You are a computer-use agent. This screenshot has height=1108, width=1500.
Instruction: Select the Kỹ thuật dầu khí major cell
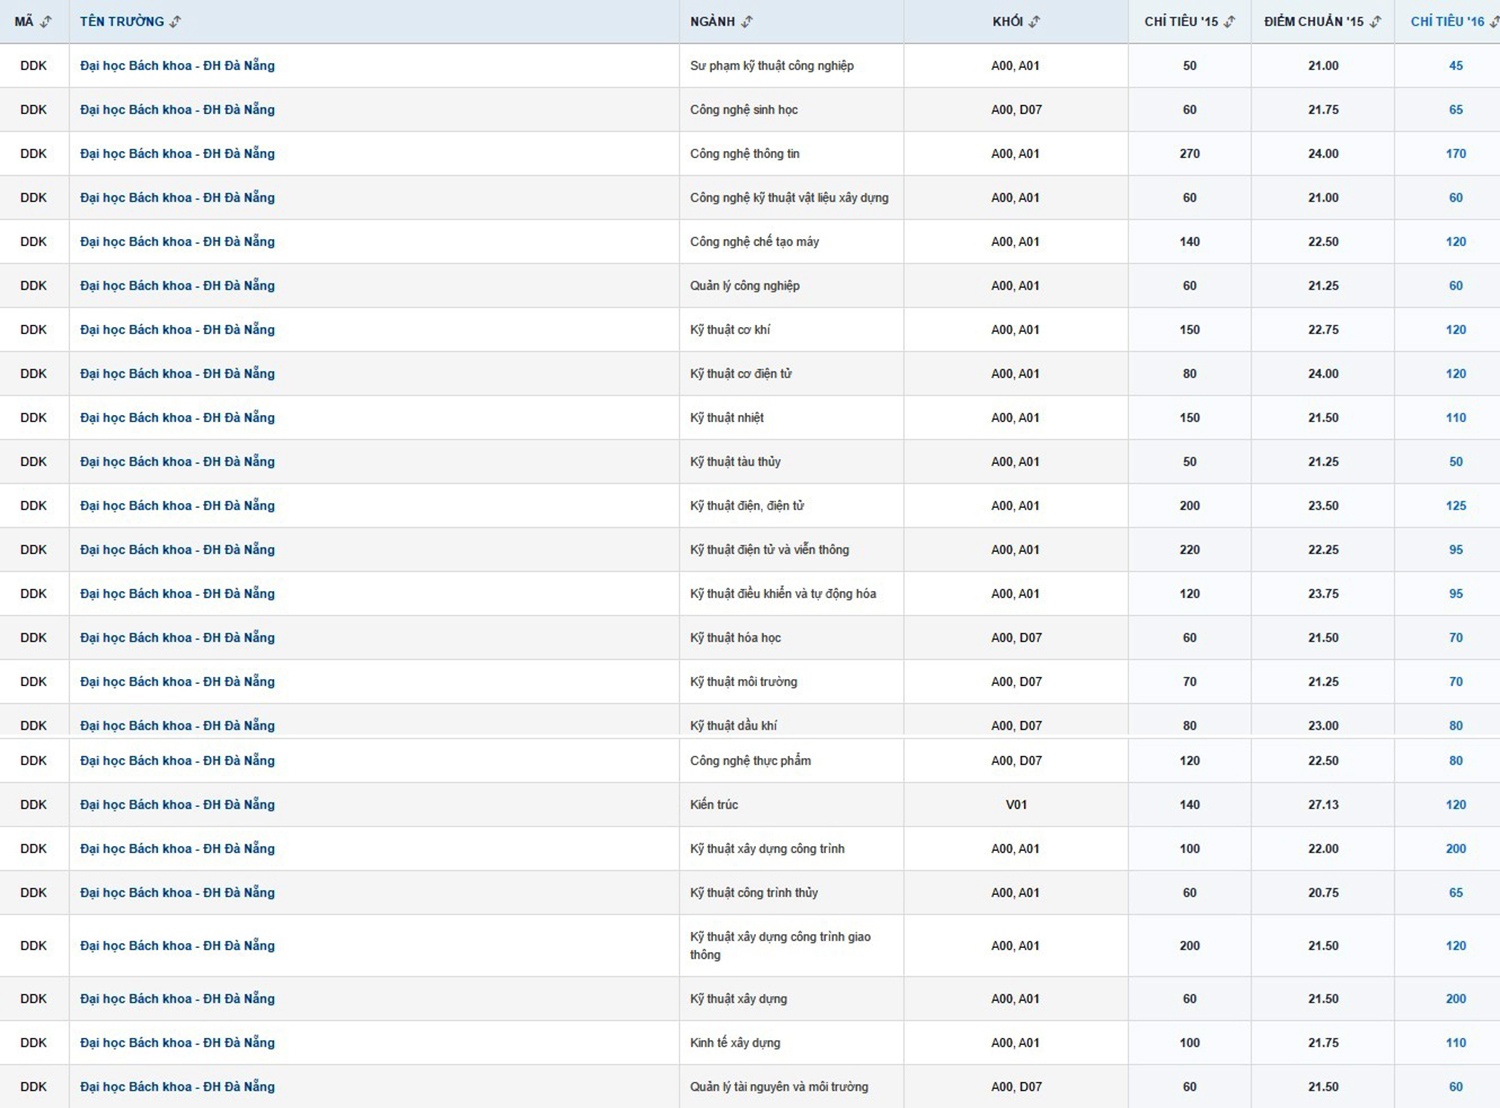733,725
